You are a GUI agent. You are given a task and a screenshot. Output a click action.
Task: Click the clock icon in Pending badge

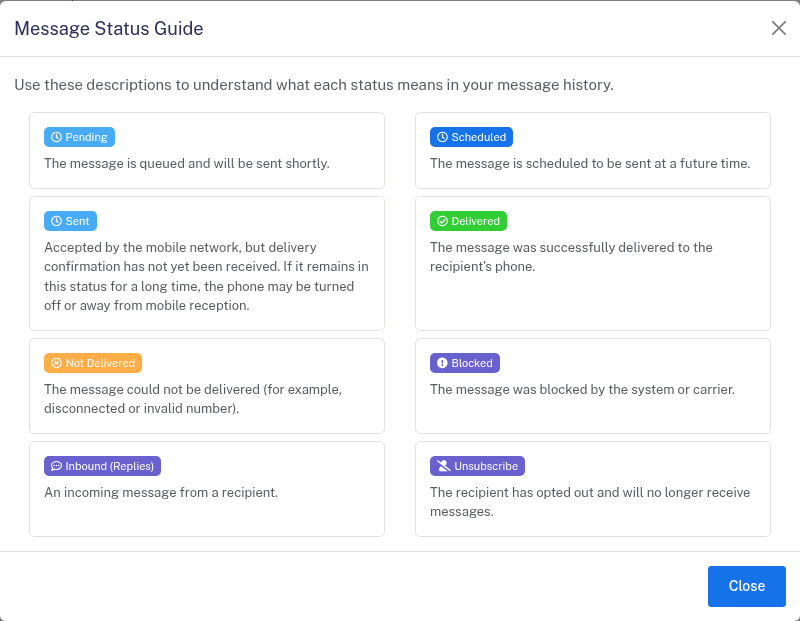click(x=57, y=137)
